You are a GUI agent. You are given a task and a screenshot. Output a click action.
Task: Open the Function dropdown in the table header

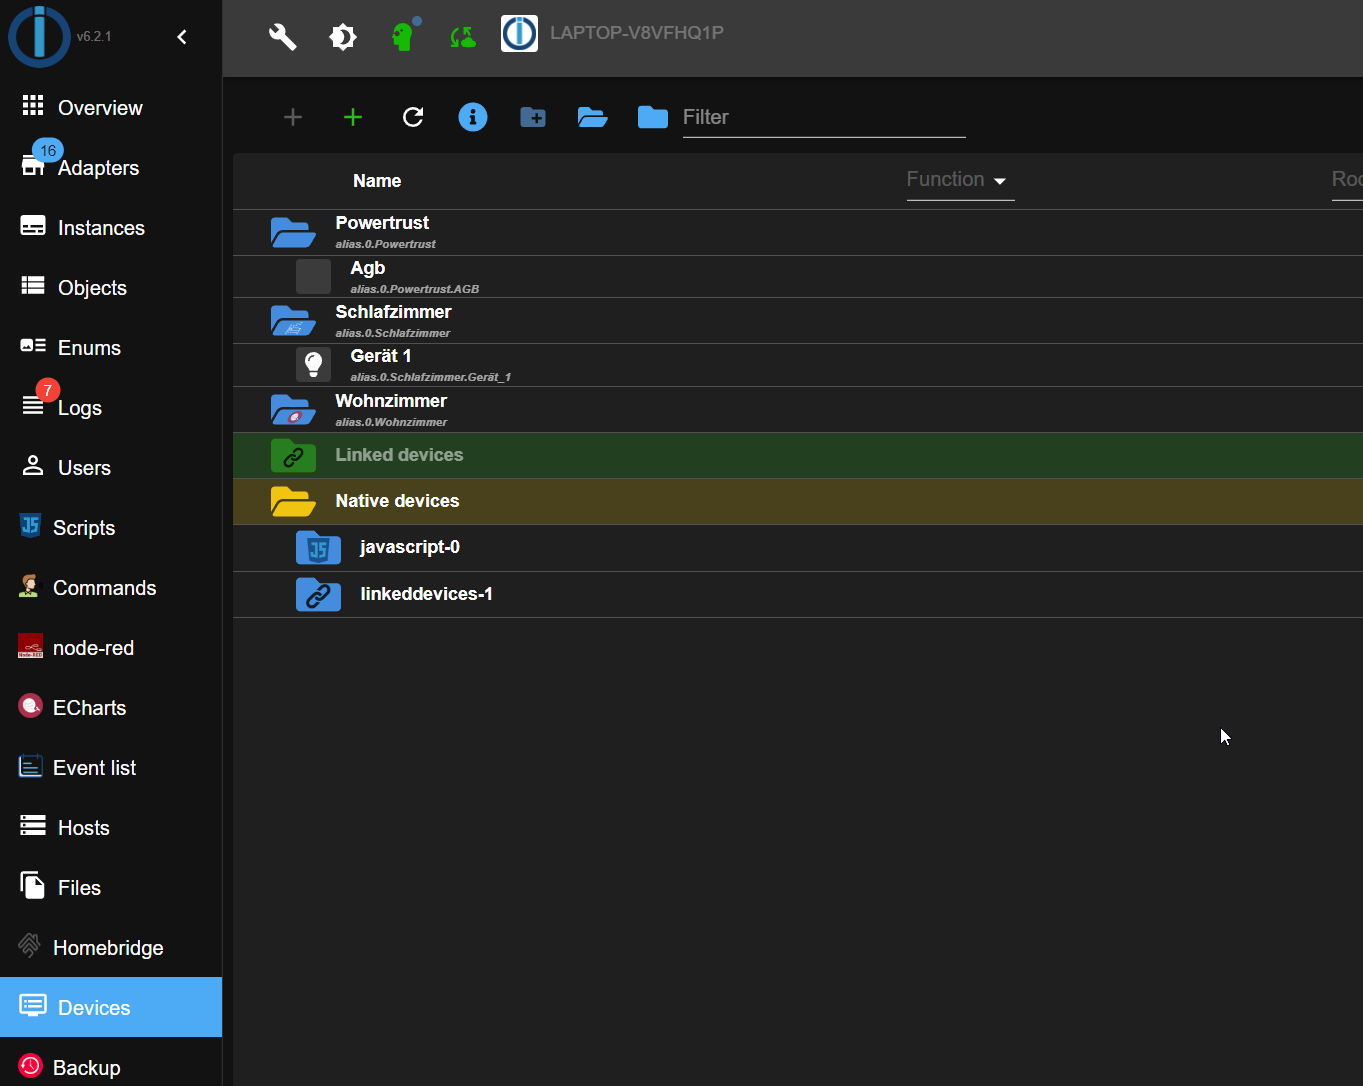(958, 180)
